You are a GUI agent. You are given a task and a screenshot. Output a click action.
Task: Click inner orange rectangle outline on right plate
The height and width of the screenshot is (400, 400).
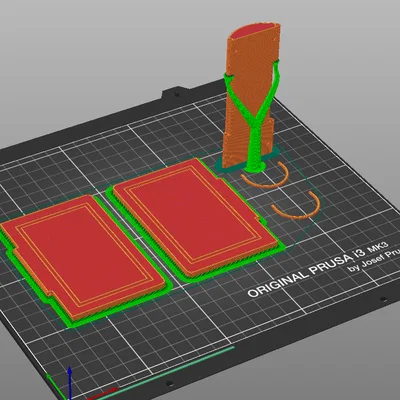(x=193, y=213)
